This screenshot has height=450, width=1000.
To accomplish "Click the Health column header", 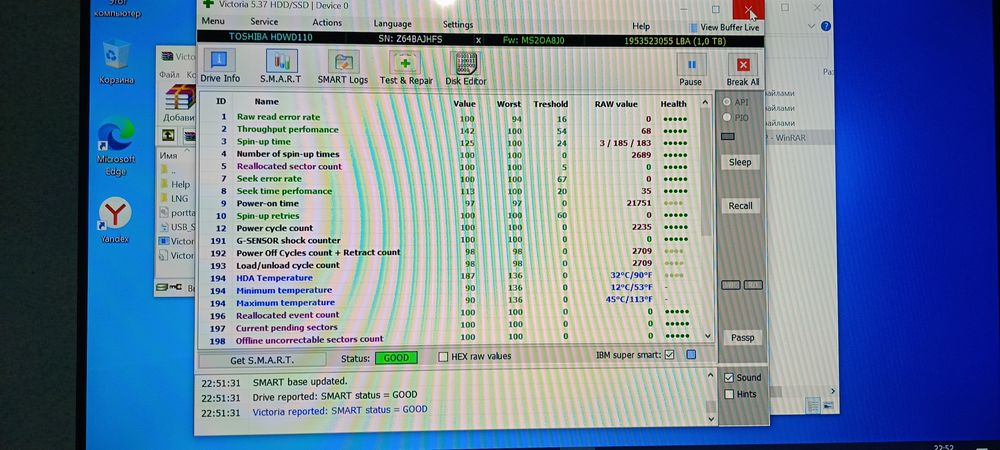I will [673, 104].
